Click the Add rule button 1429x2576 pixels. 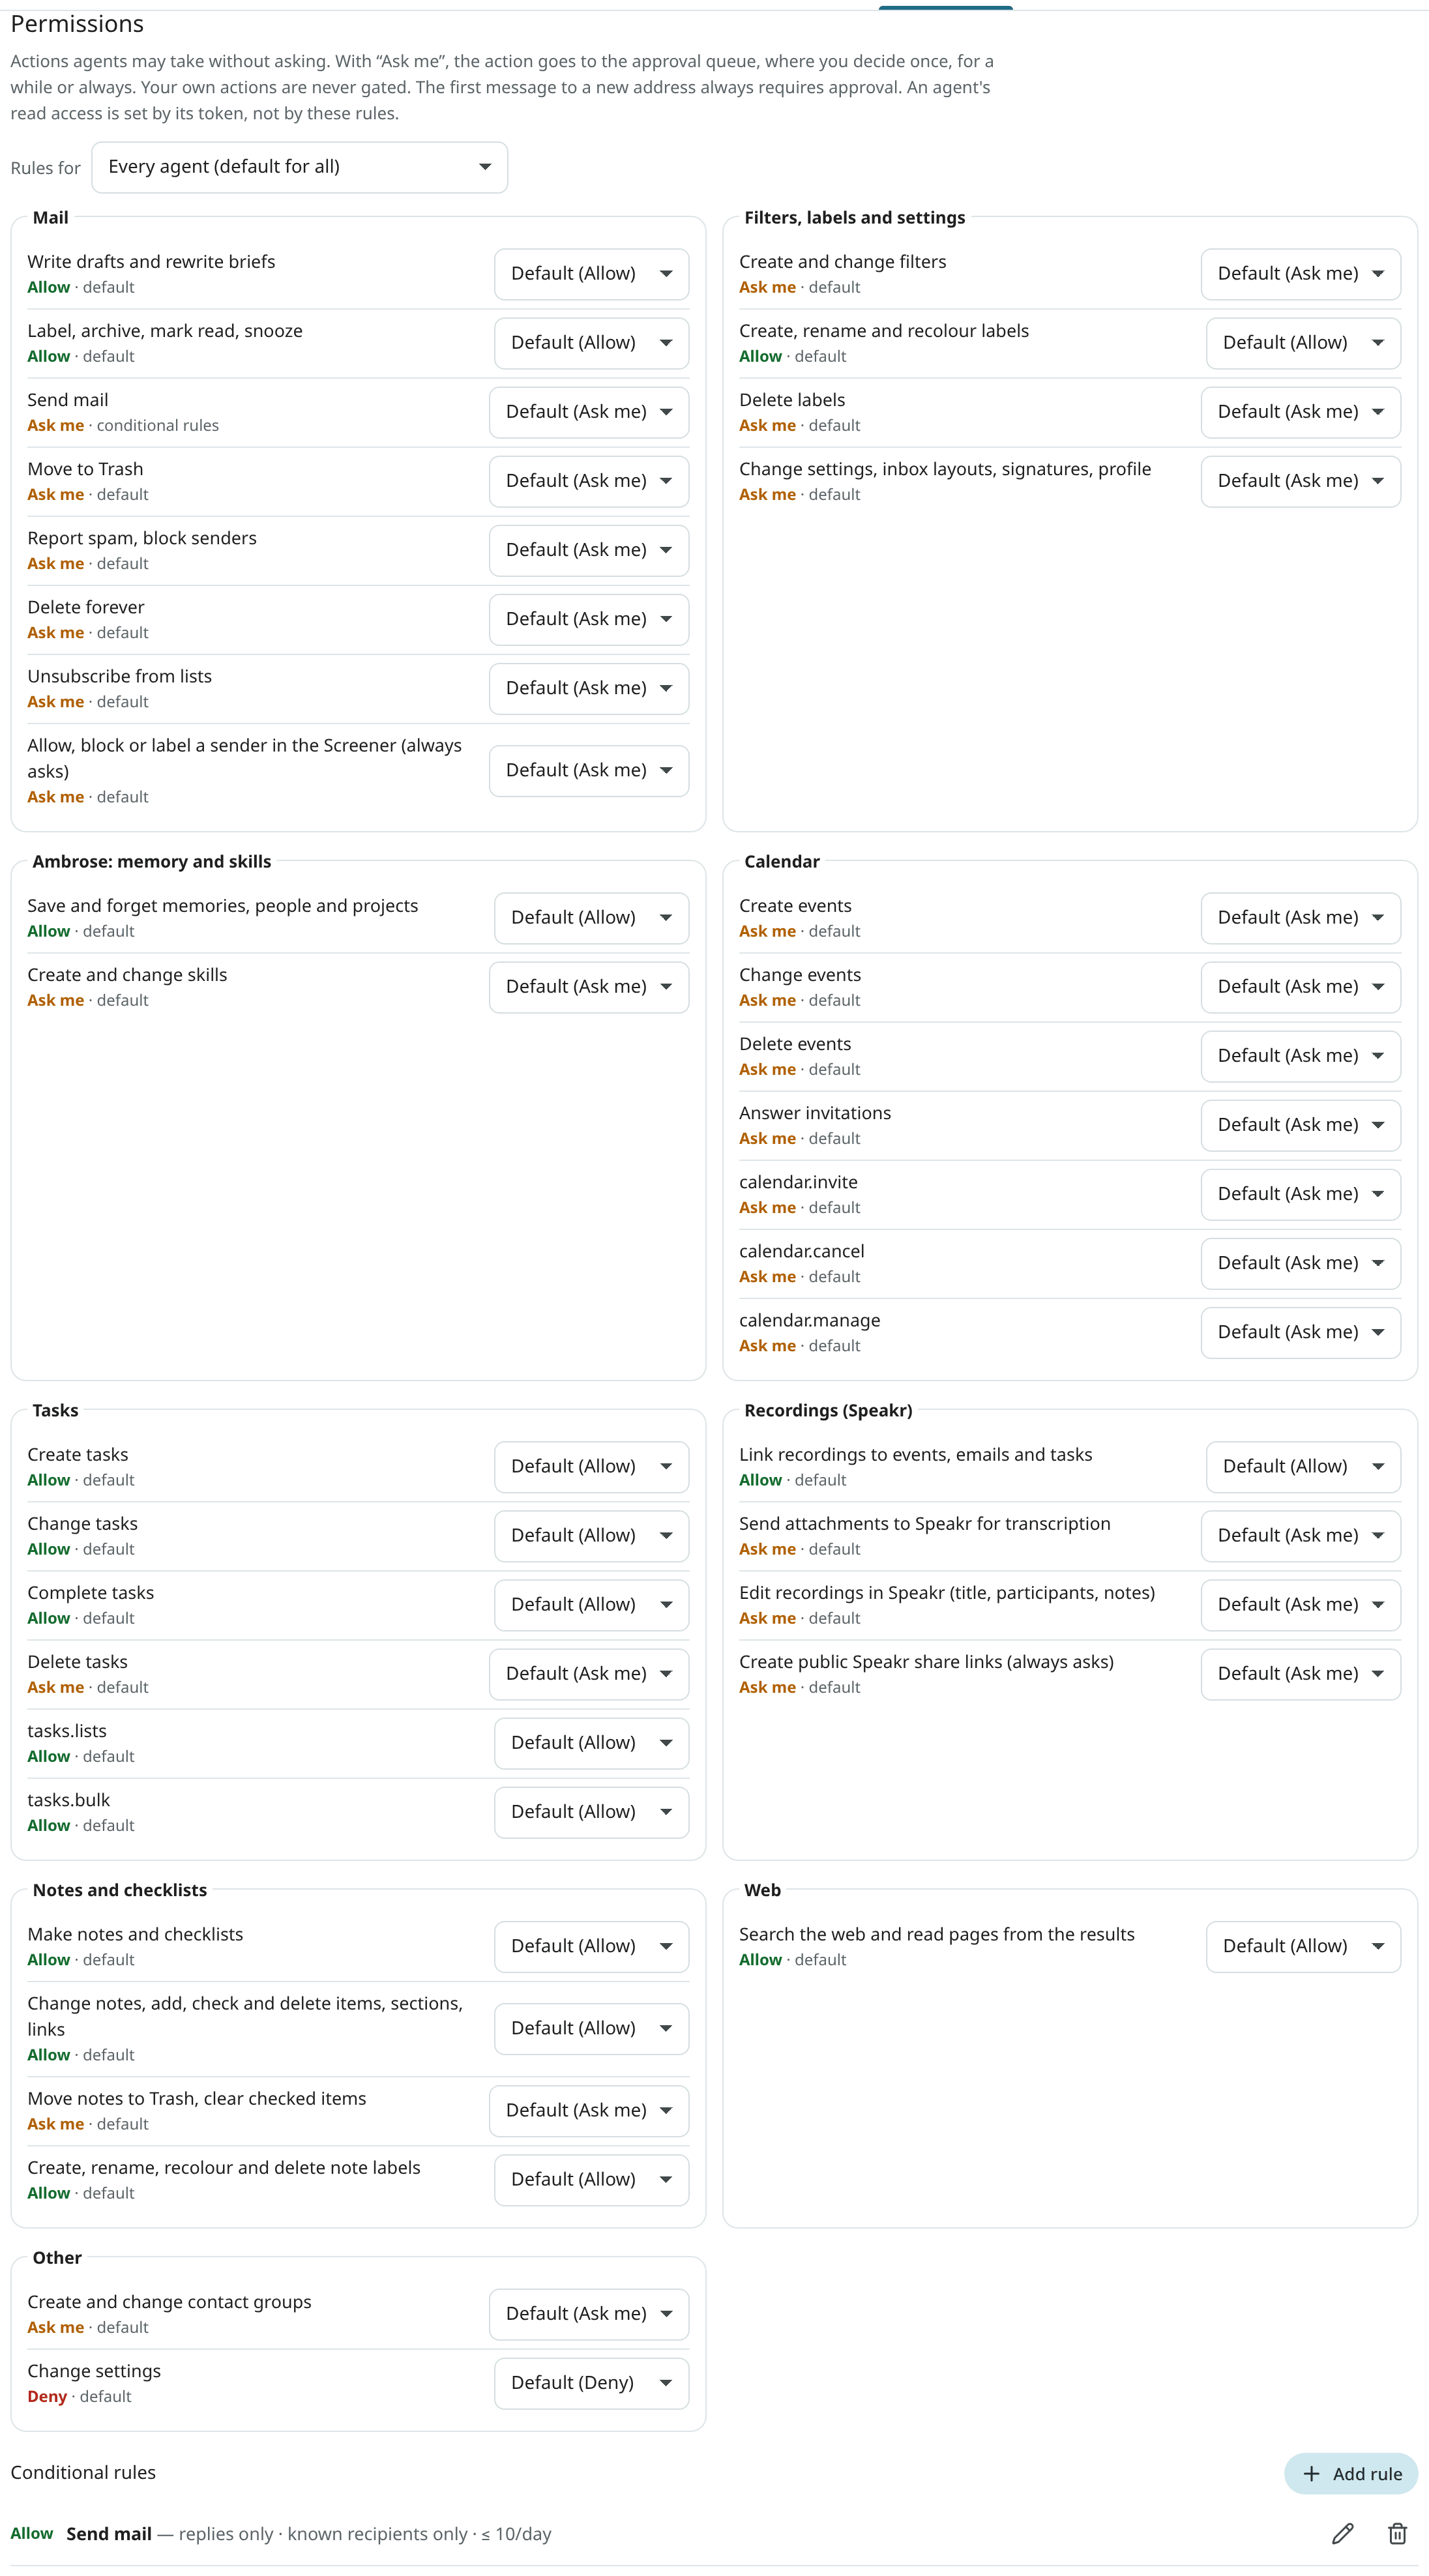coord(1350,2473)
